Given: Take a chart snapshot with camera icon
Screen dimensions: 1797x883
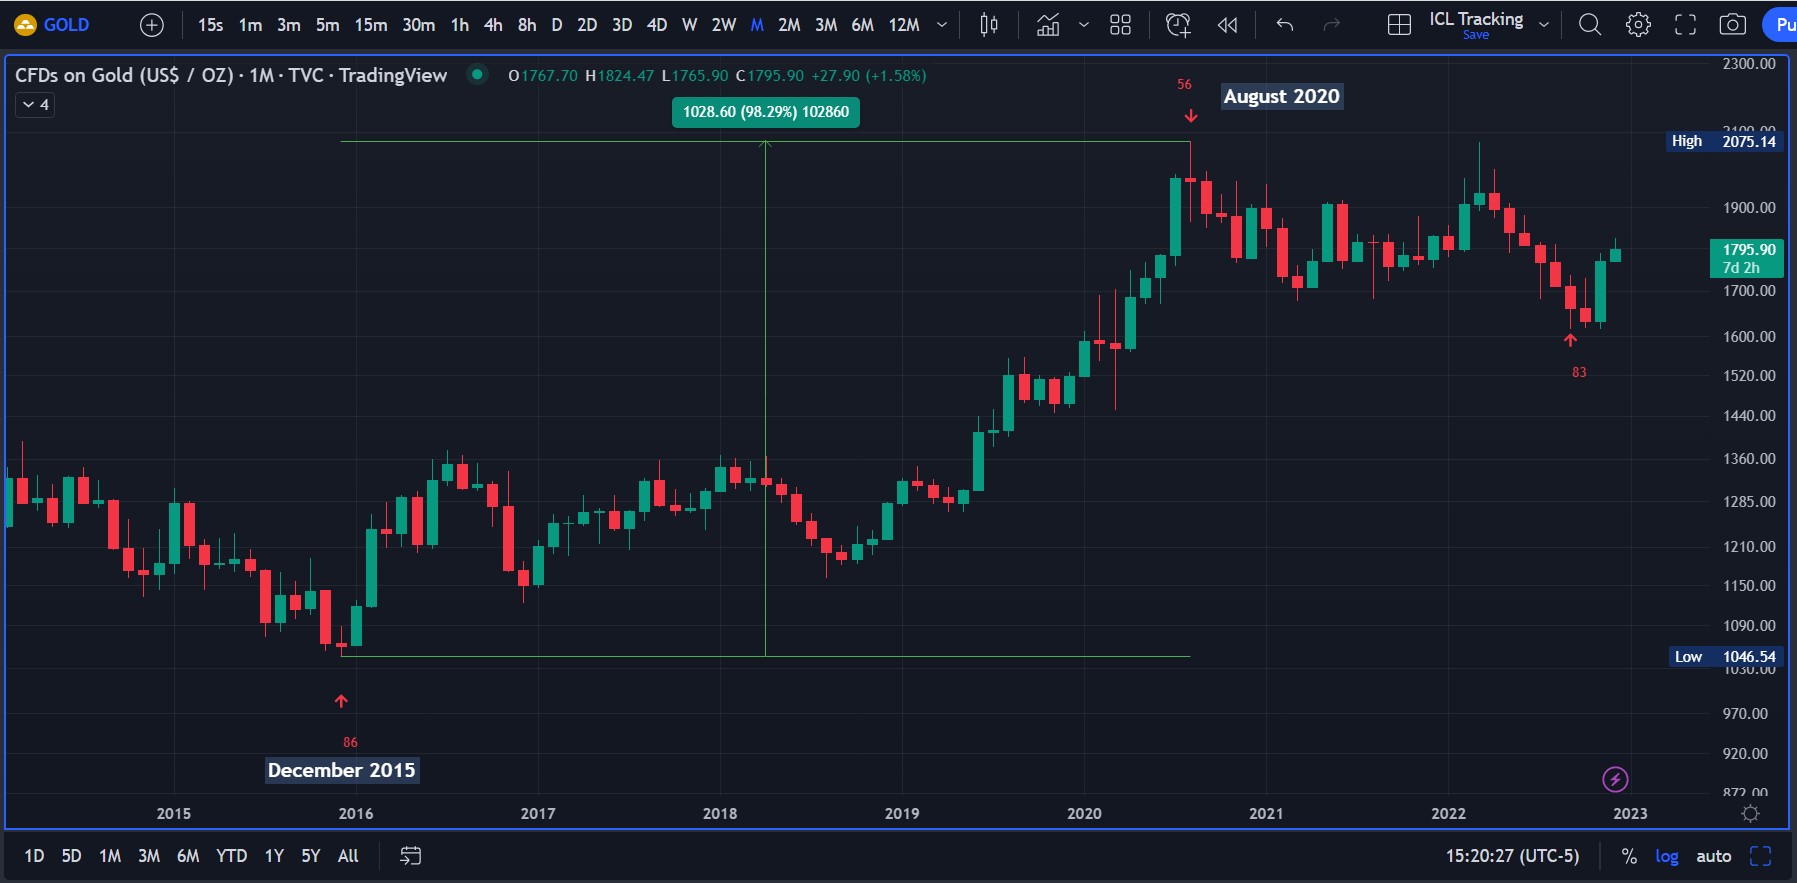Looking at the screenshot, I should pyautogui.click(x=1733, y=25).
